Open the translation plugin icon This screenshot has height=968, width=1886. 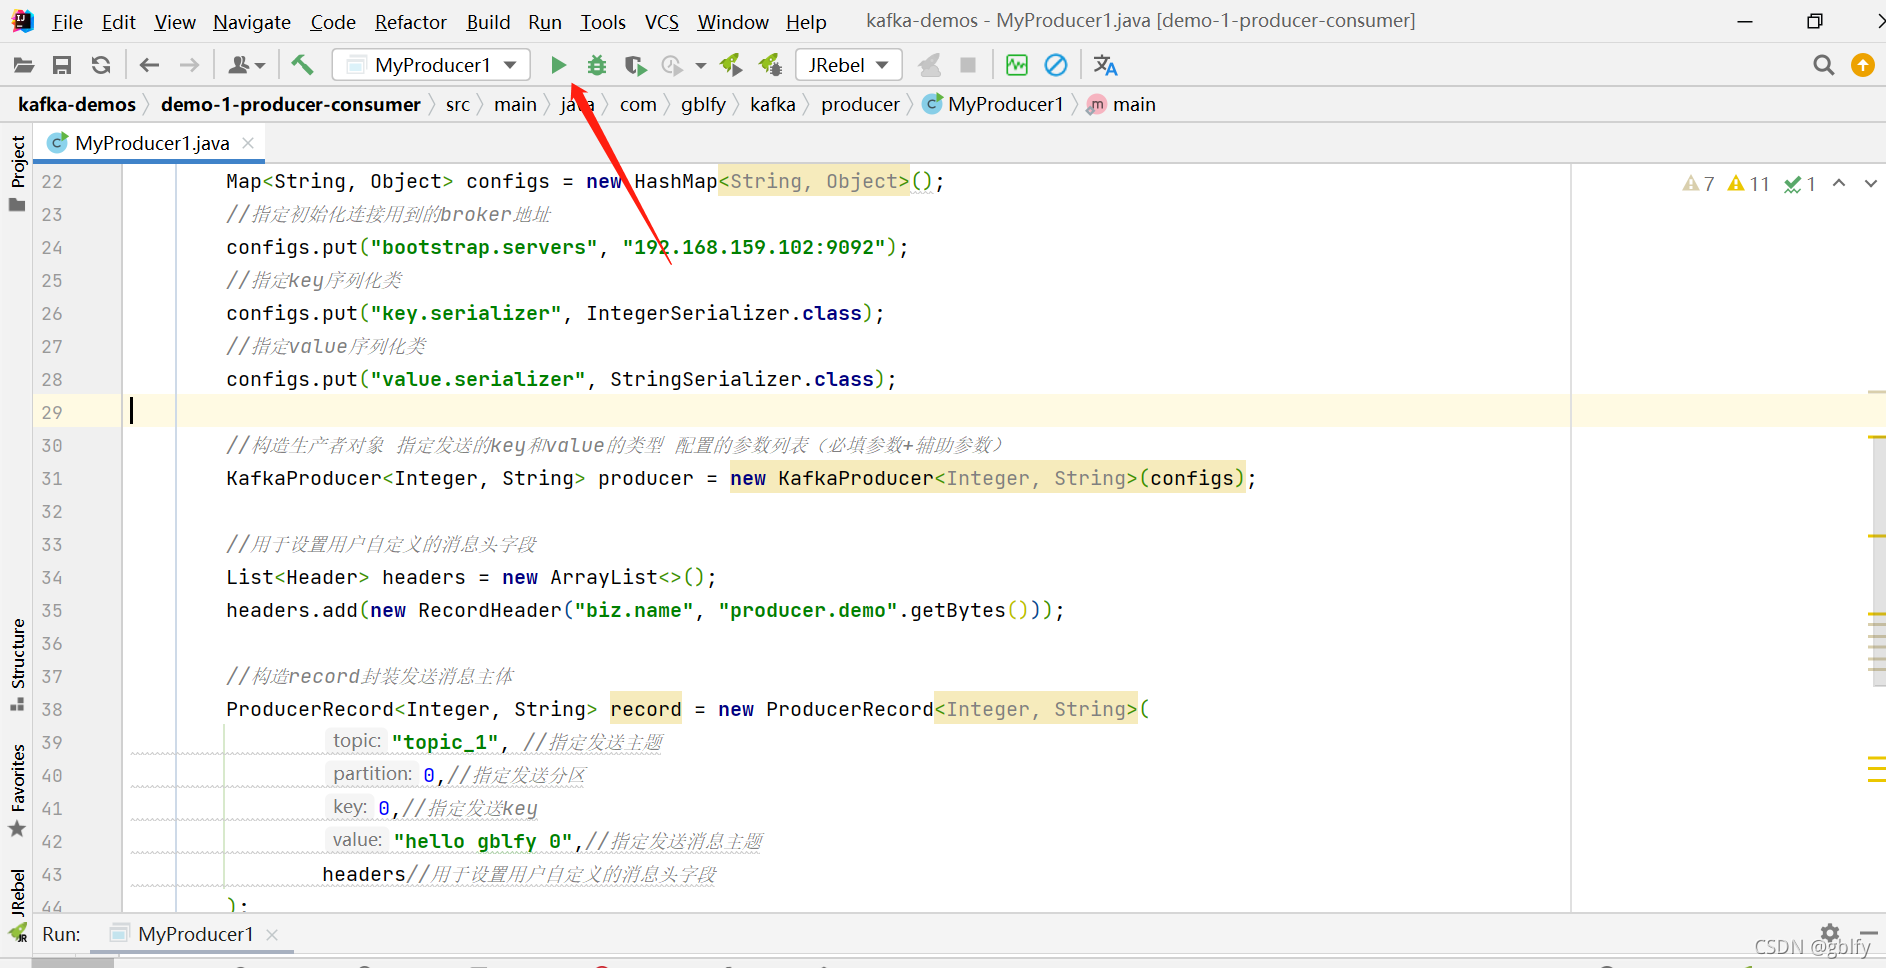1105,65
